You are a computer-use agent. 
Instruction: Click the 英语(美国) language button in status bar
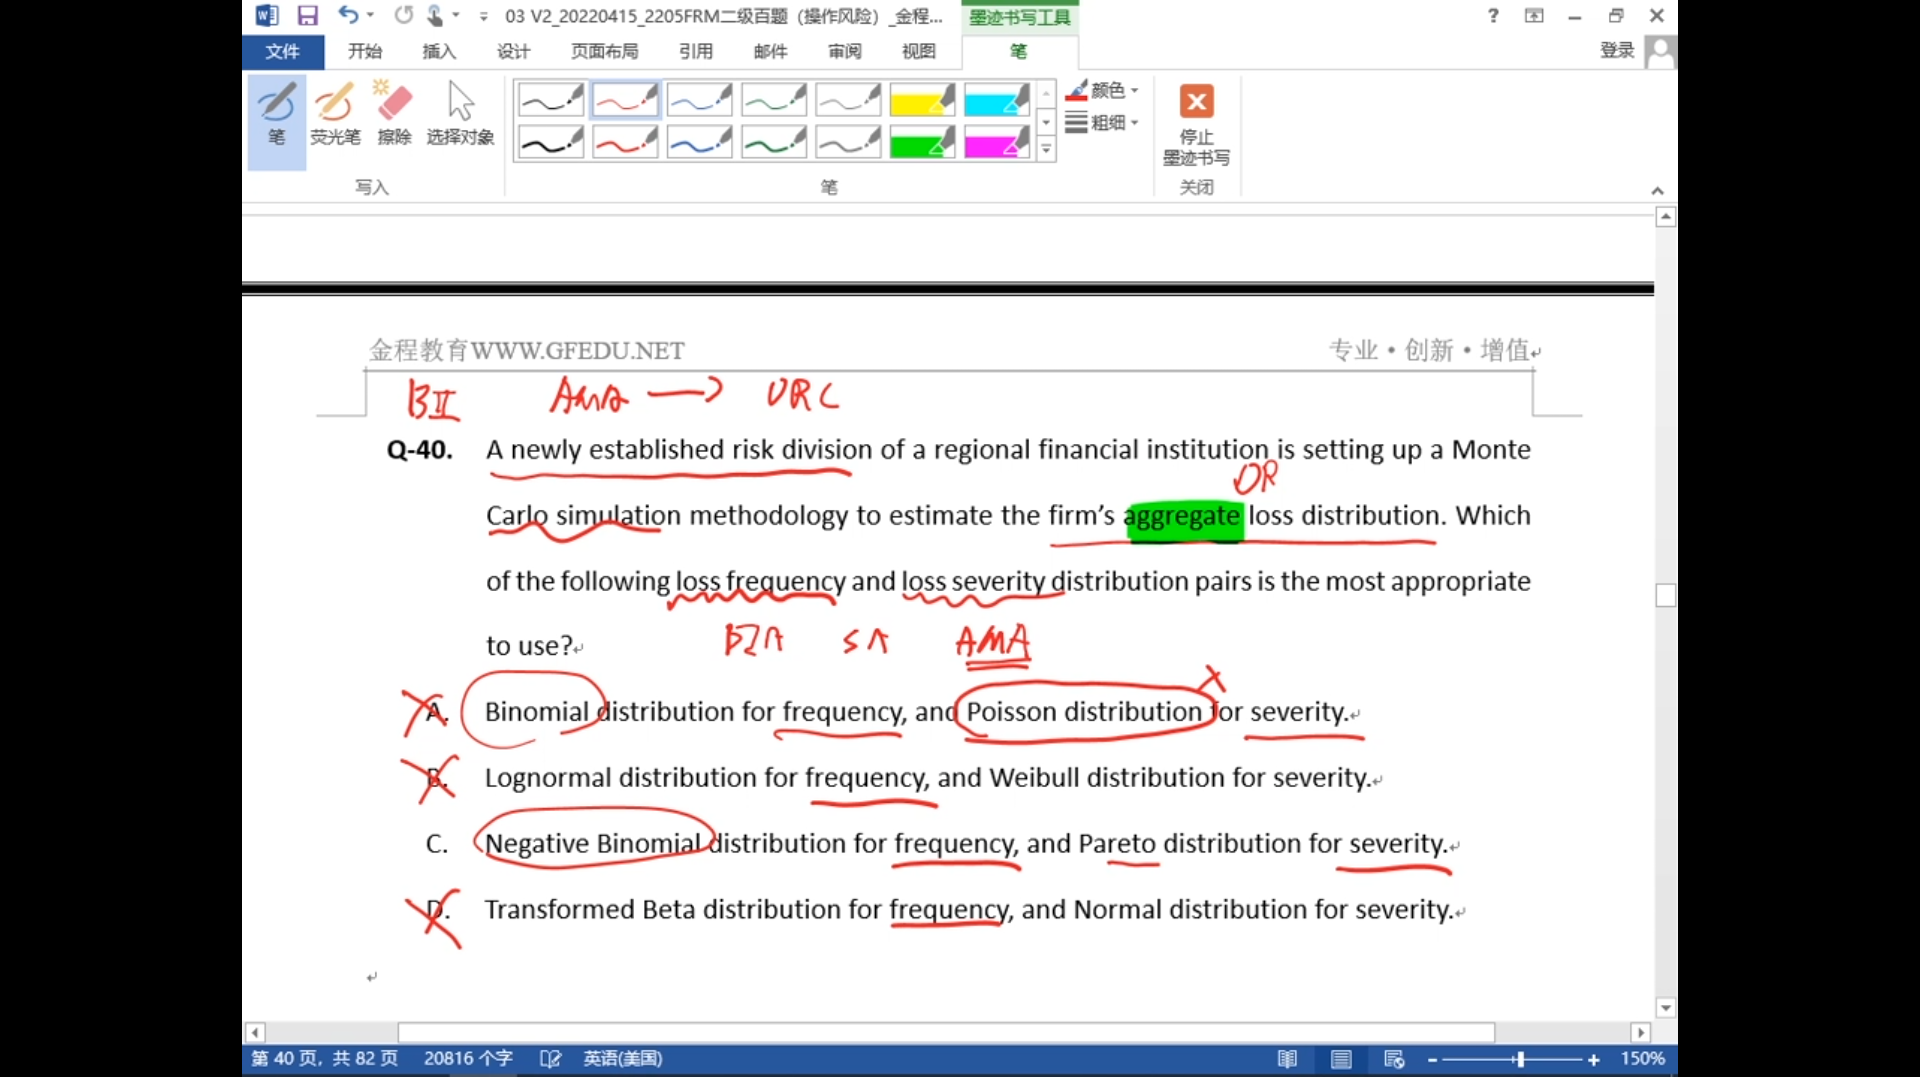tap(622, 1059)
